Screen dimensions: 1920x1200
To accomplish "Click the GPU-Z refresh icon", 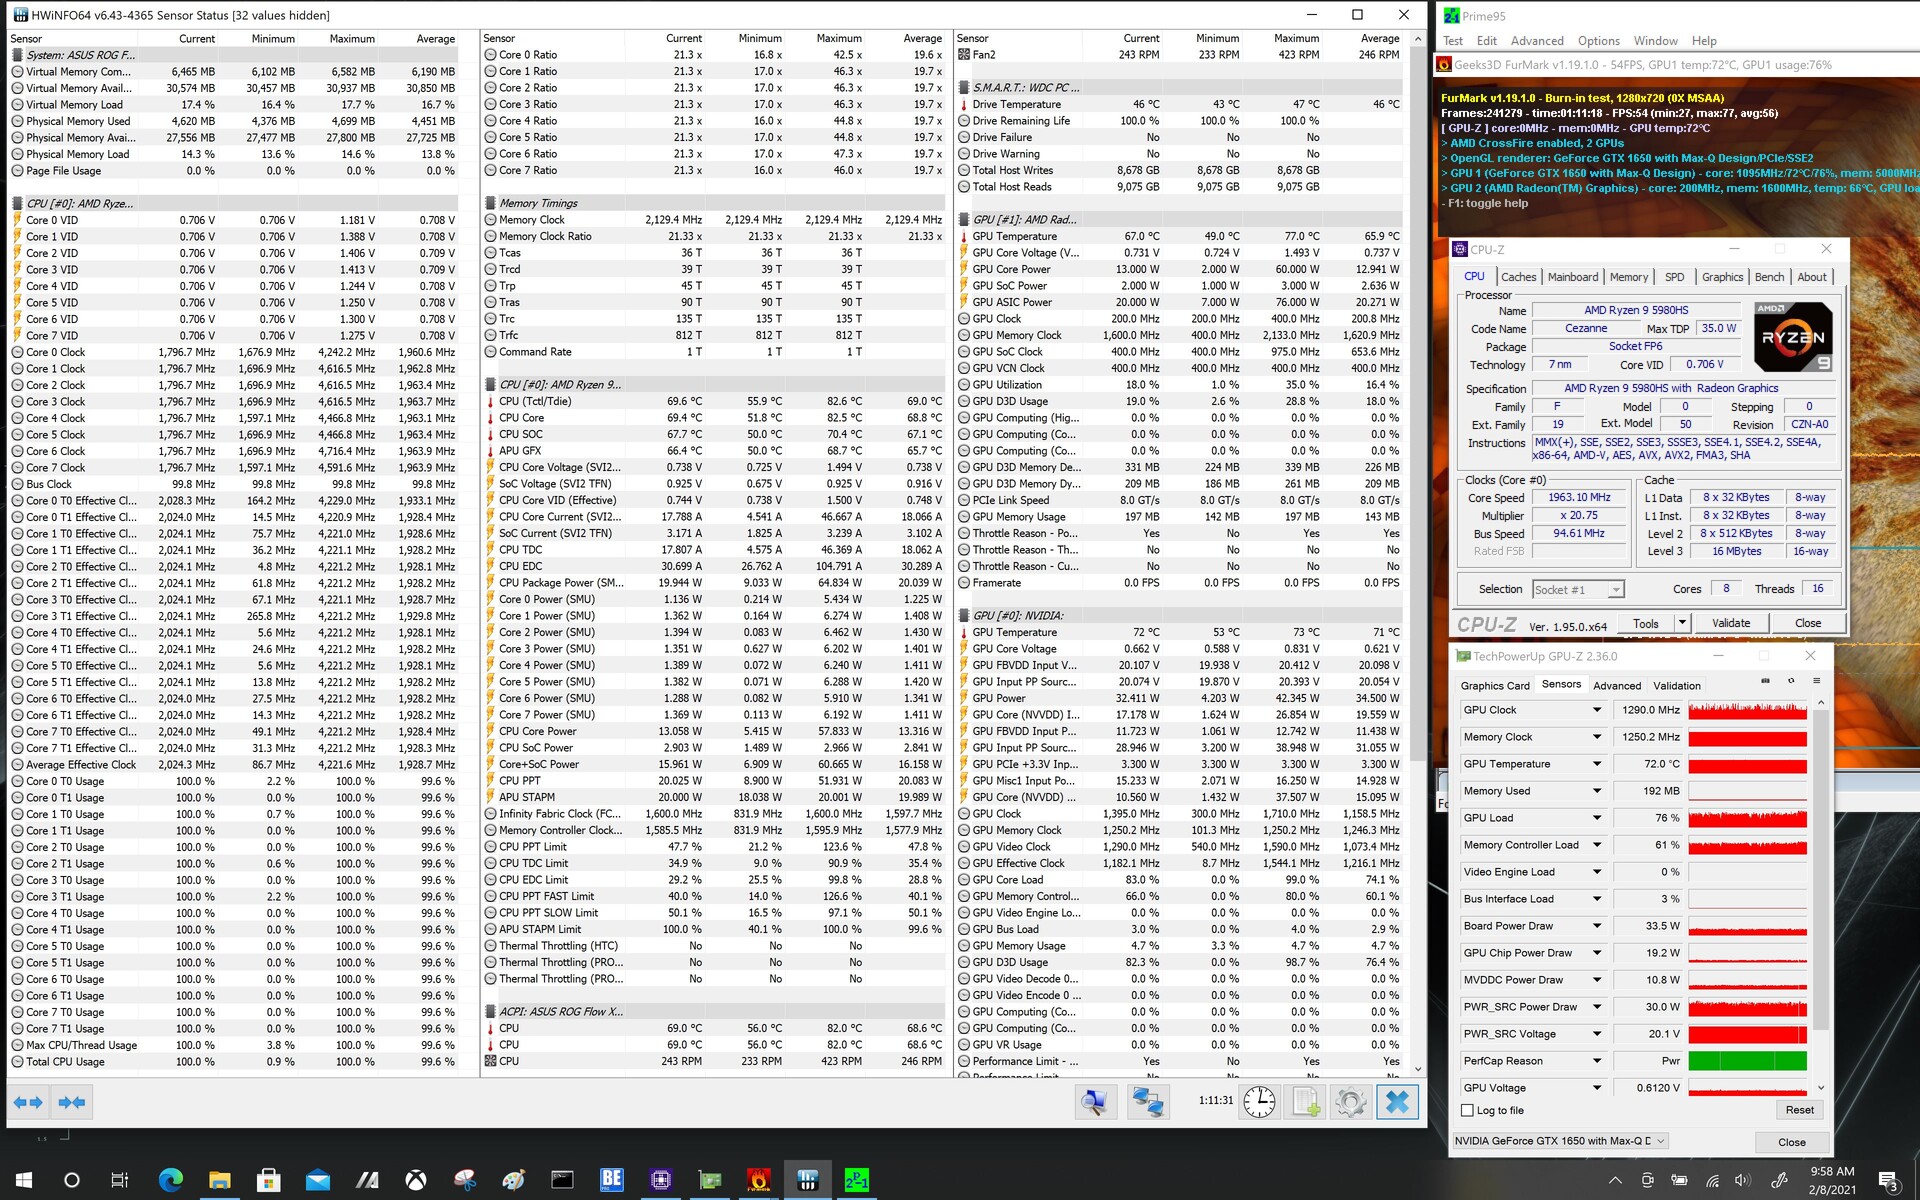I will 1791,681.
